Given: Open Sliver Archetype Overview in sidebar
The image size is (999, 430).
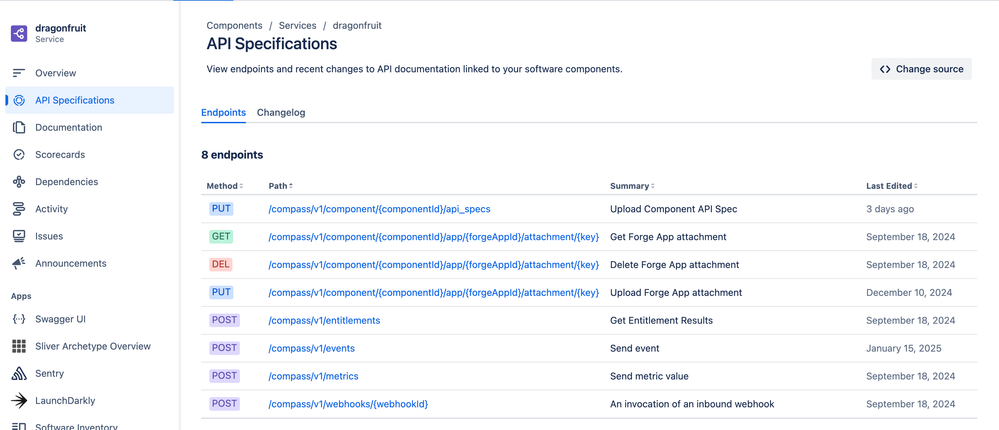Looking at the screenshot, I should 92,347.
